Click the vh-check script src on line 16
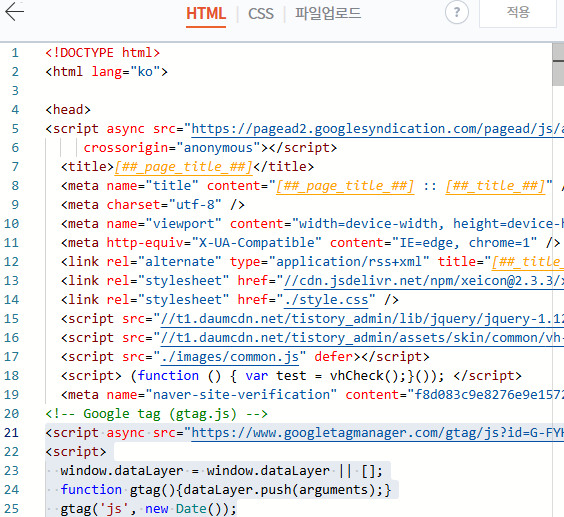Image resolution: width=564 pixels, height=517 pixels. (x=362, y=338)
